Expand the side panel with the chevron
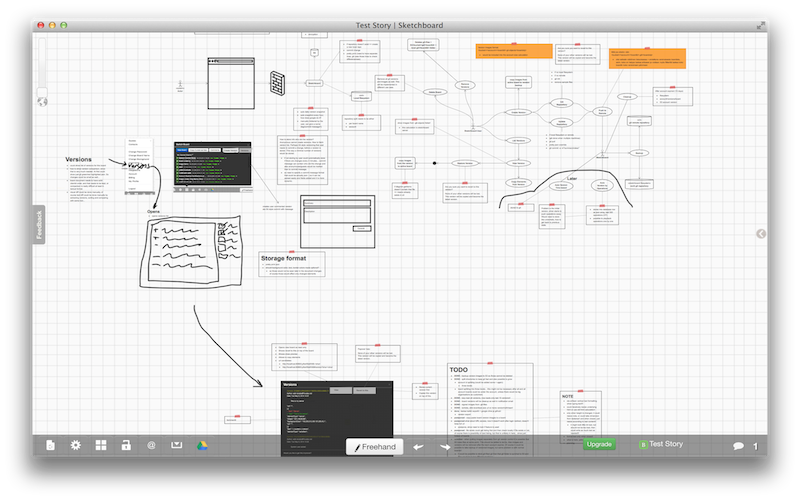 click(x=761, y=234)
